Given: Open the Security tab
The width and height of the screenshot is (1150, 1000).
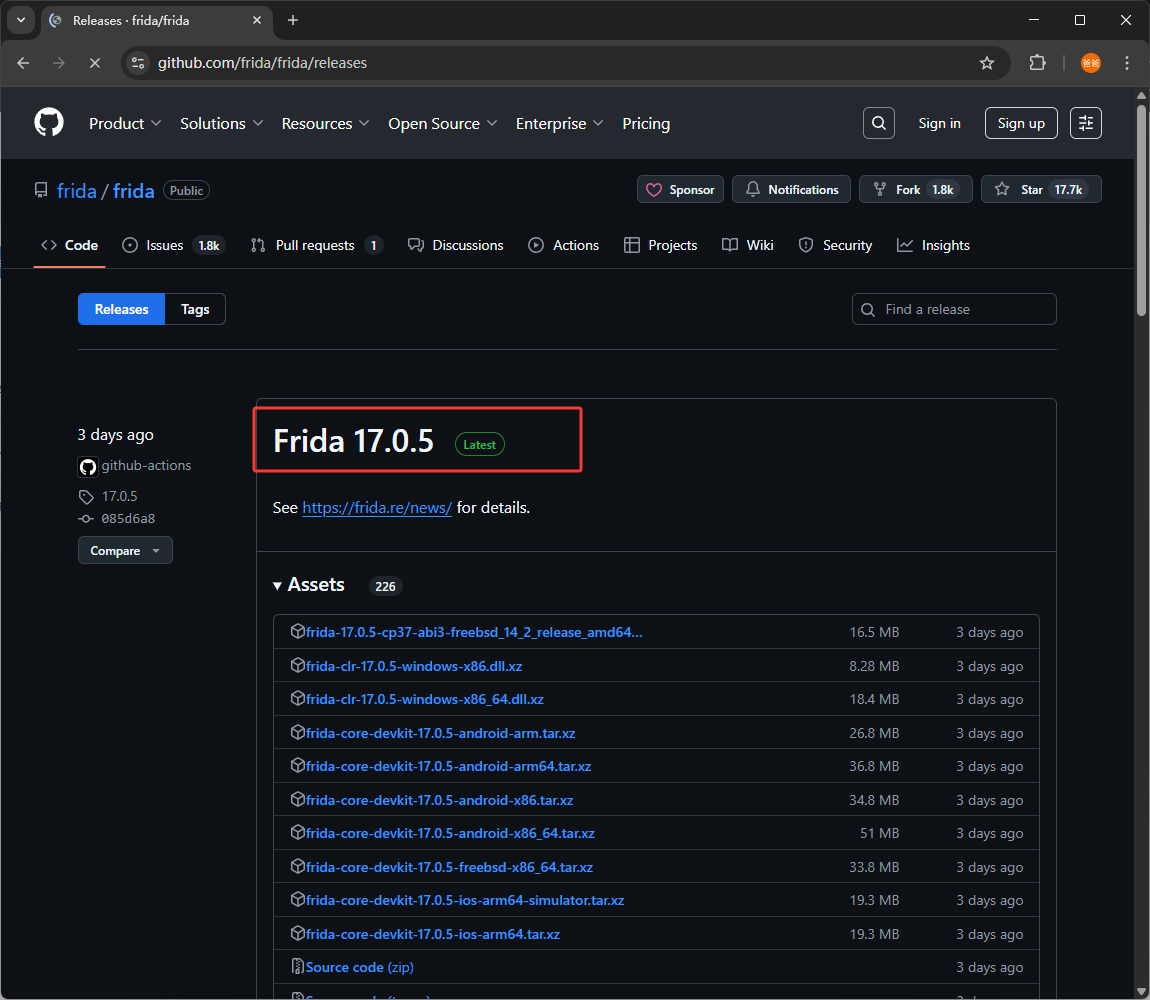Looking at the screenshot, I should tap(835, 245).
